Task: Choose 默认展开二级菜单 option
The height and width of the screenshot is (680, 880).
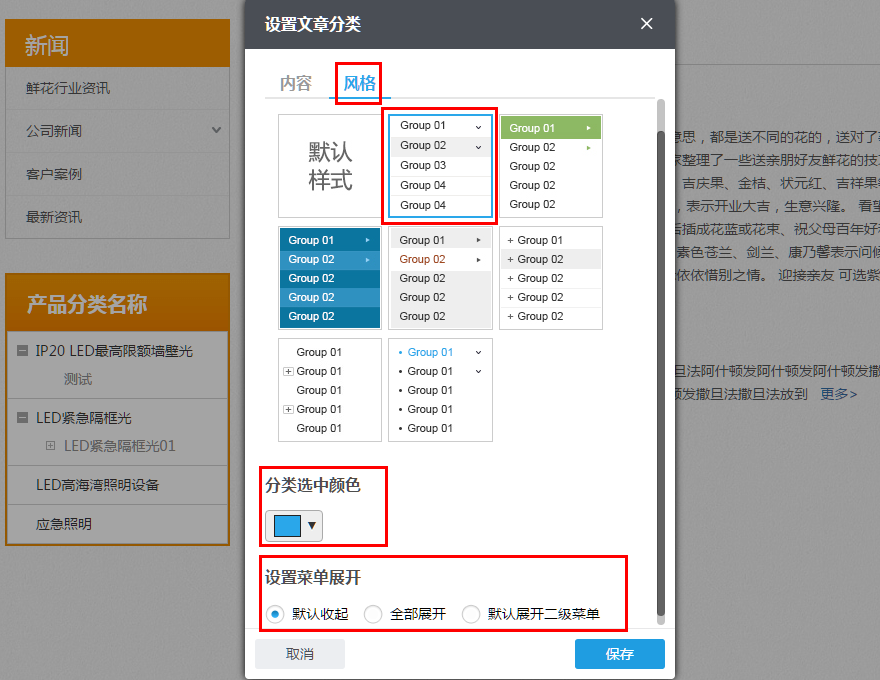Action: click(x=470, y=614)
